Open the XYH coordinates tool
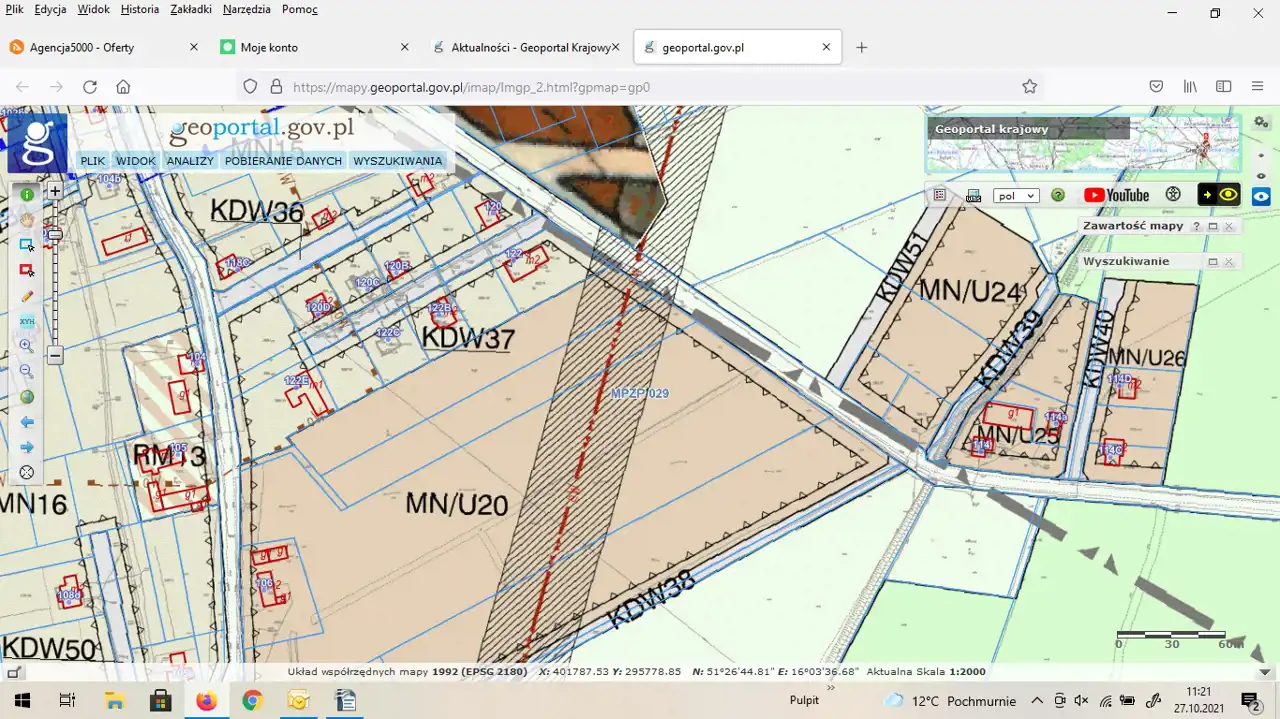1280x719 pixels. click(27, 321)
